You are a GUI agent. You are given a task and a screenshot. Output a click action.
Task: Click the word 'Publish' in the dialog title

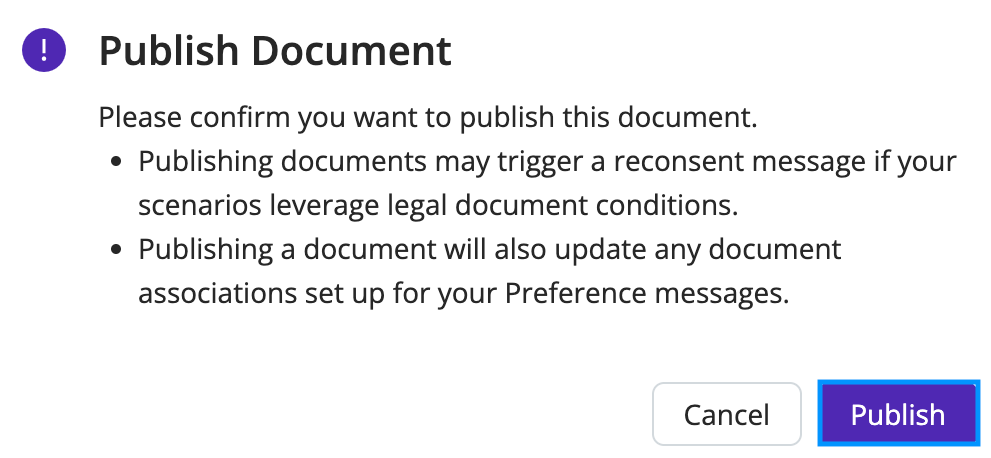(x=169, y=51)
